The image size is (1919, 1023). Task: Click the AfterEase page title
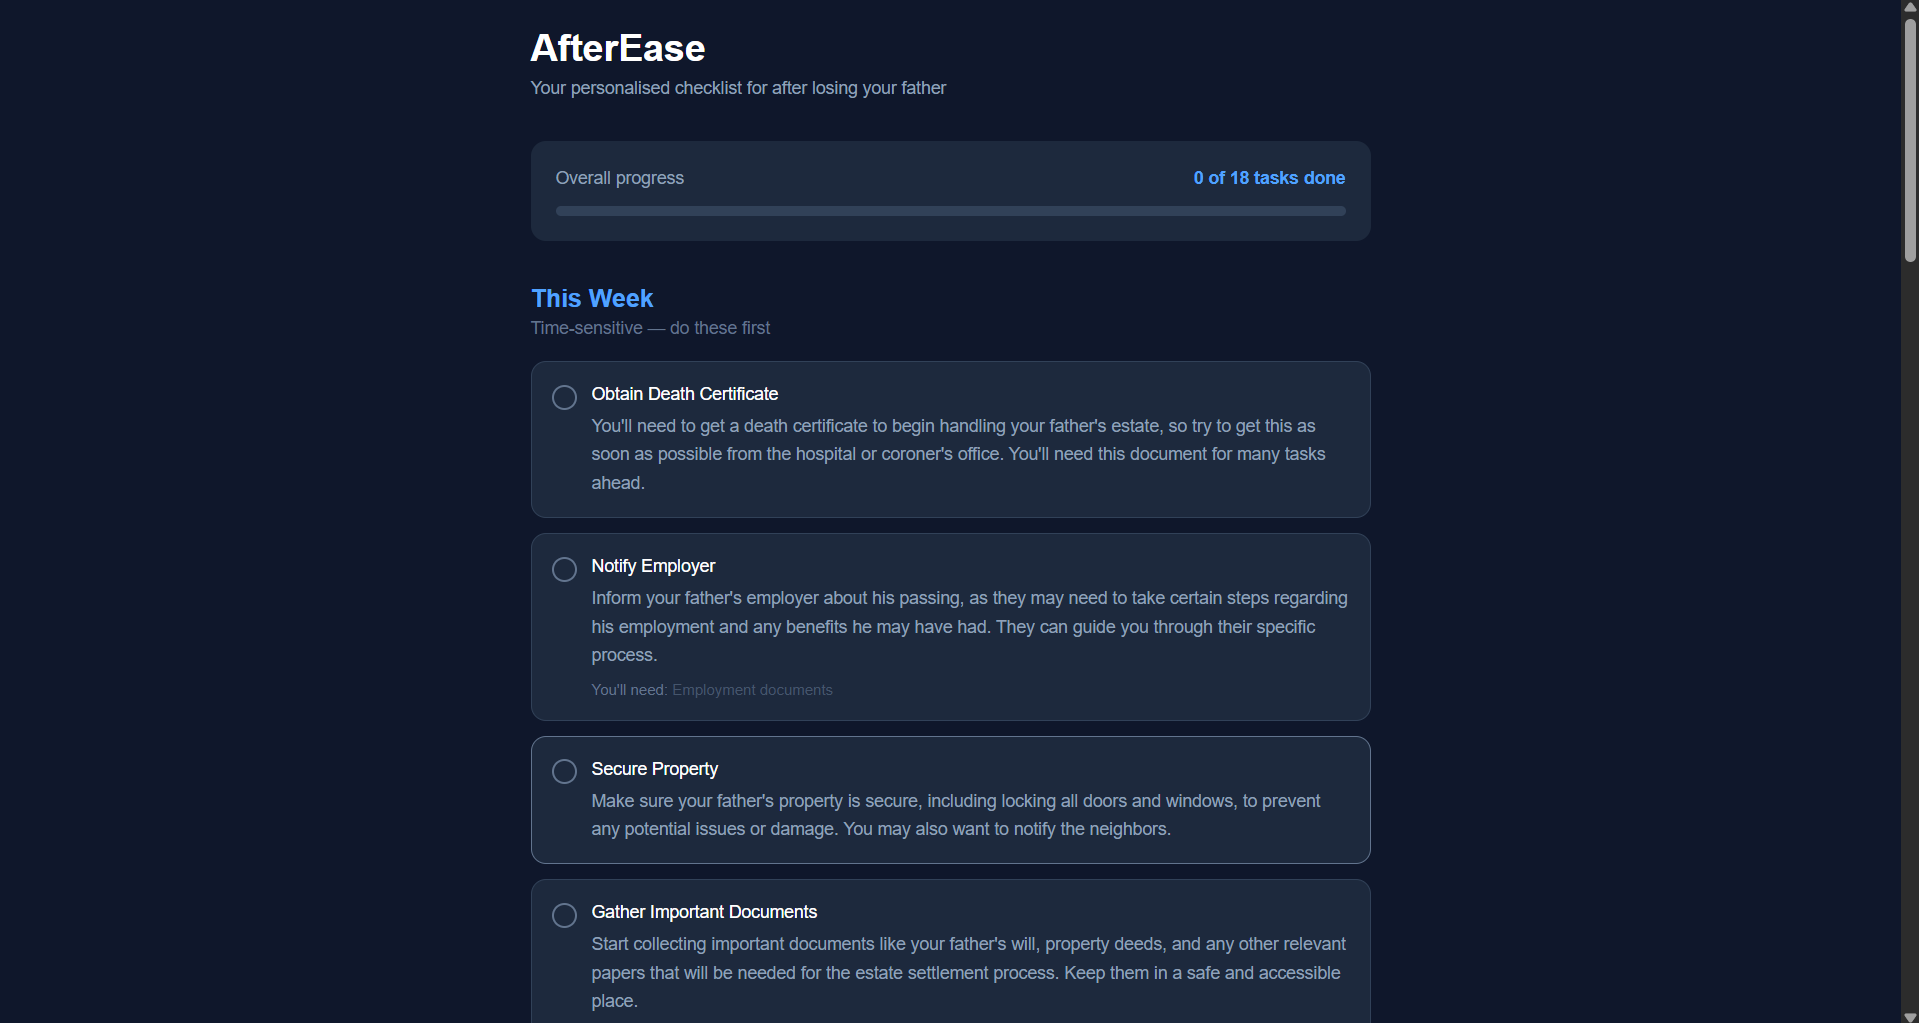coord(617,47)
